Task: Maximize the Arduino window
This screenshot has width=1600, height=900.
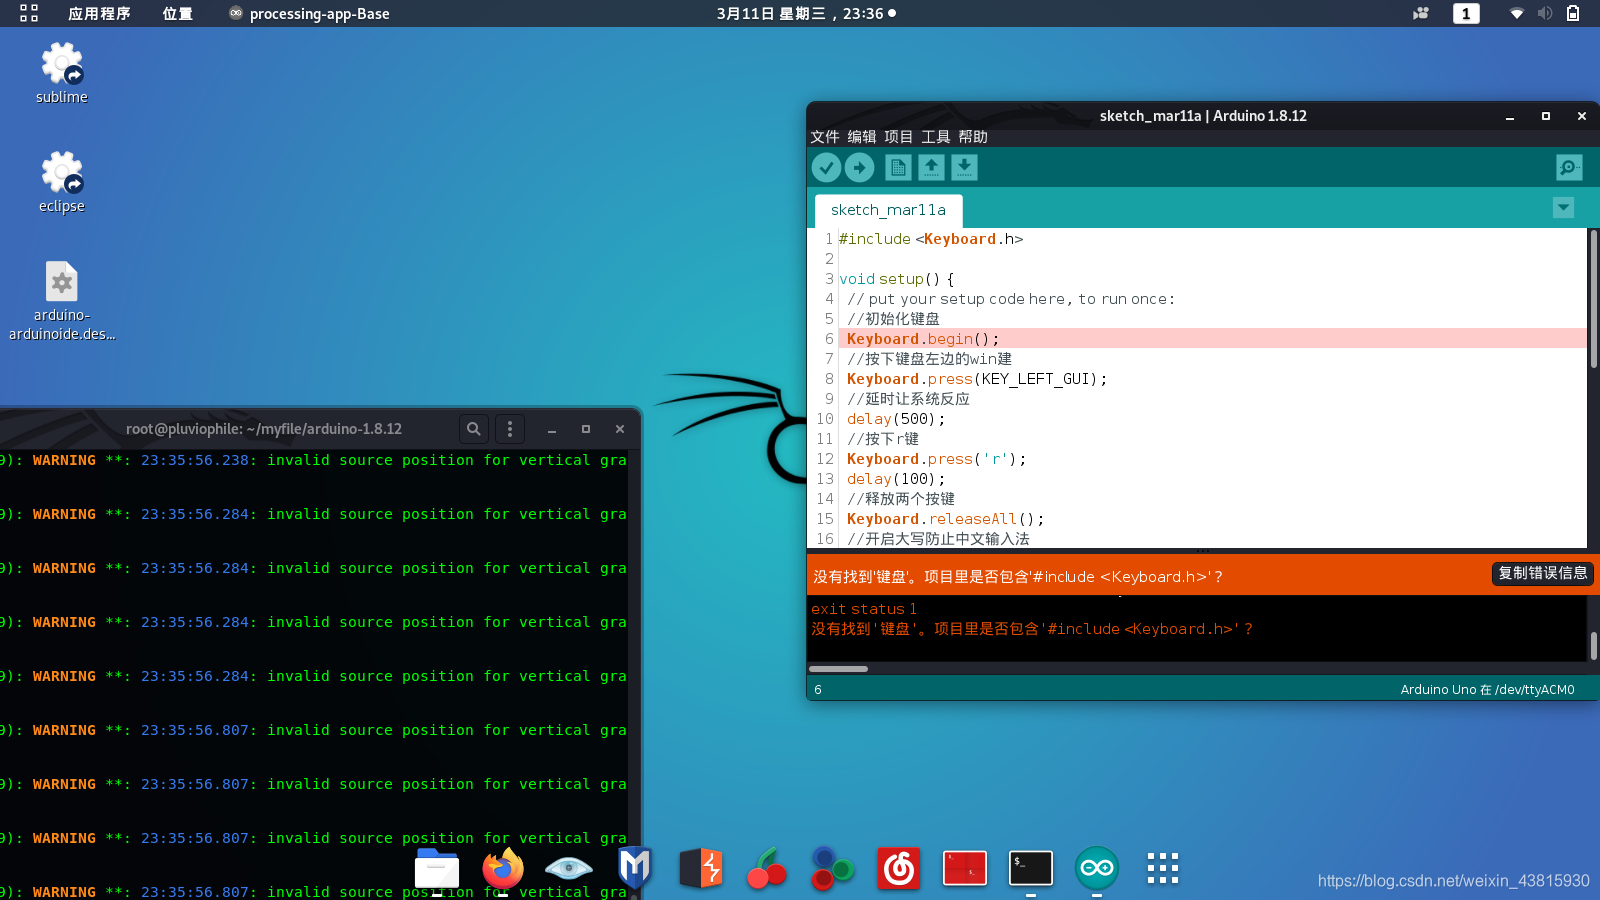Action: pos(1546,116)
